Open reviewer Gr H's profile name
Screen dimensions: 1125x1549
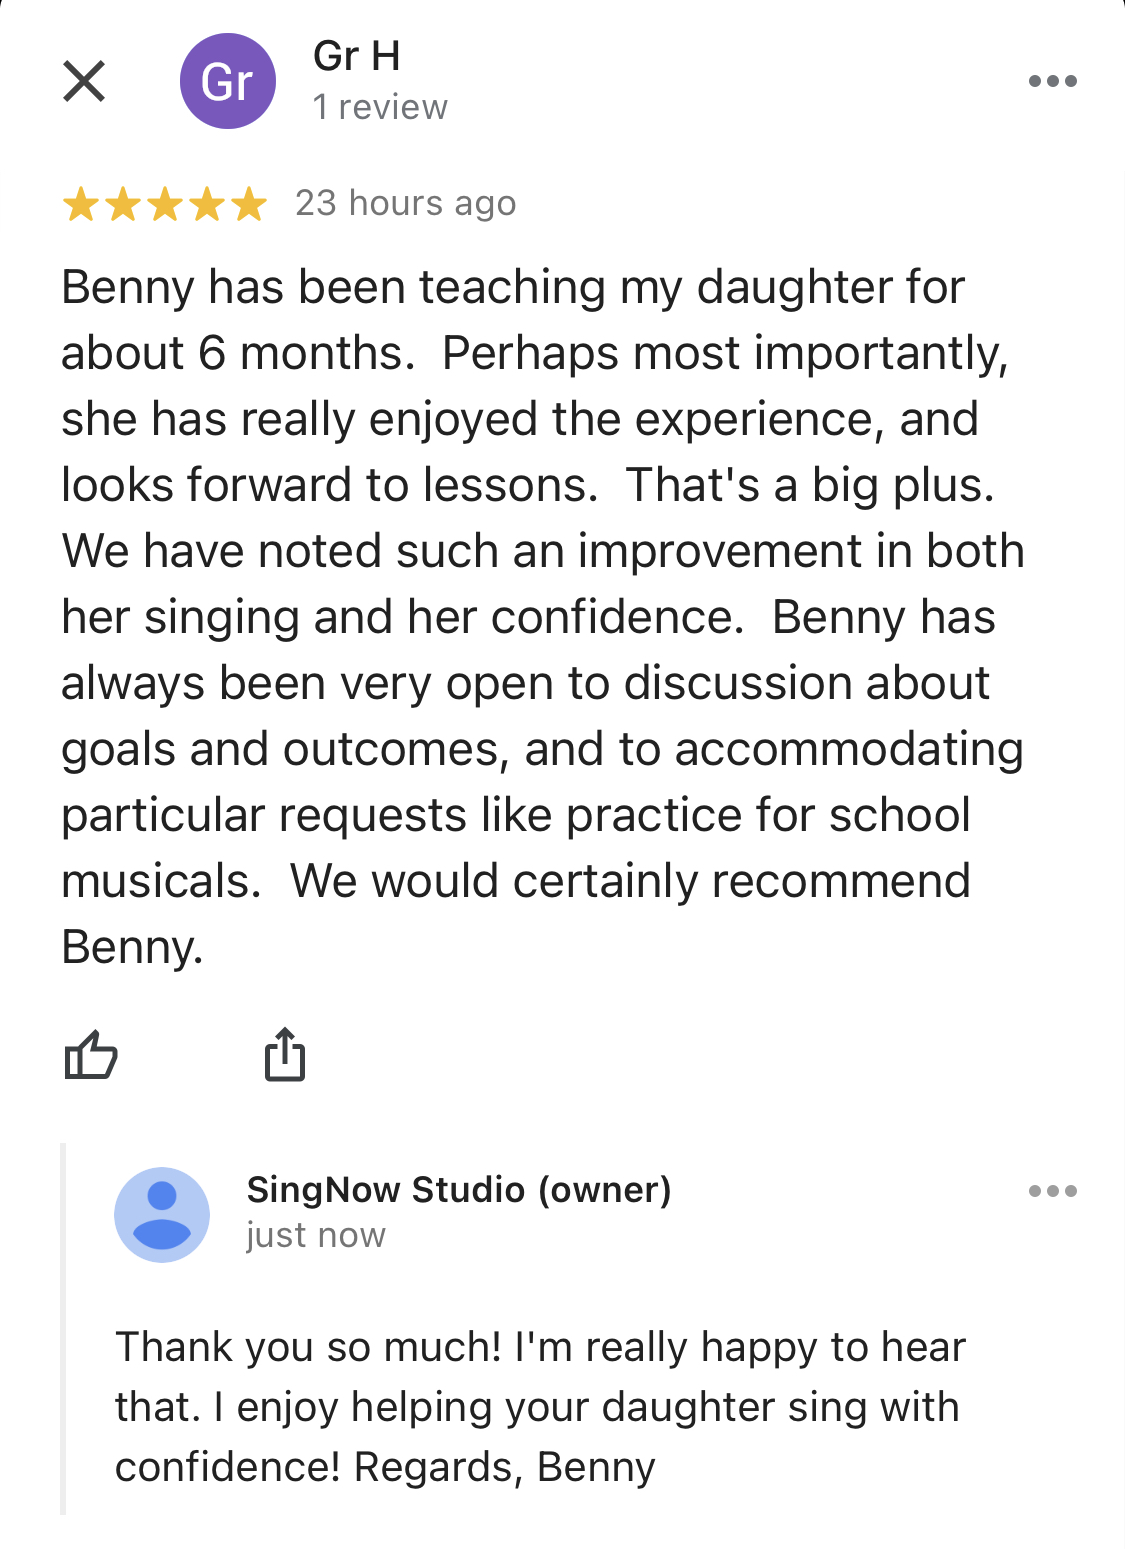point(356,56)
